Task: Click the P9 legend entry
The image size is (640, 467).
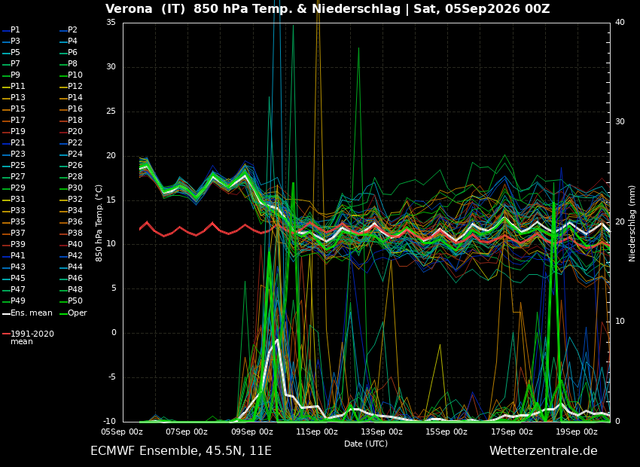Action: pyautogui.click(x=11, y=75)
